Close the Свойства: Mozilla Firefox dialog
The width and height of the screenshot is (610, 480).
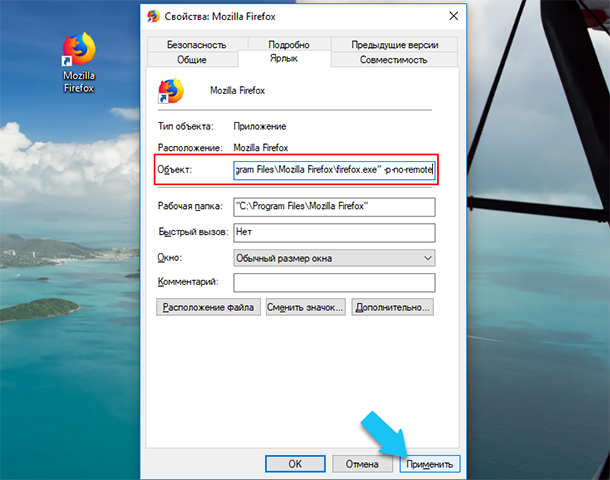tap(453, 16)
